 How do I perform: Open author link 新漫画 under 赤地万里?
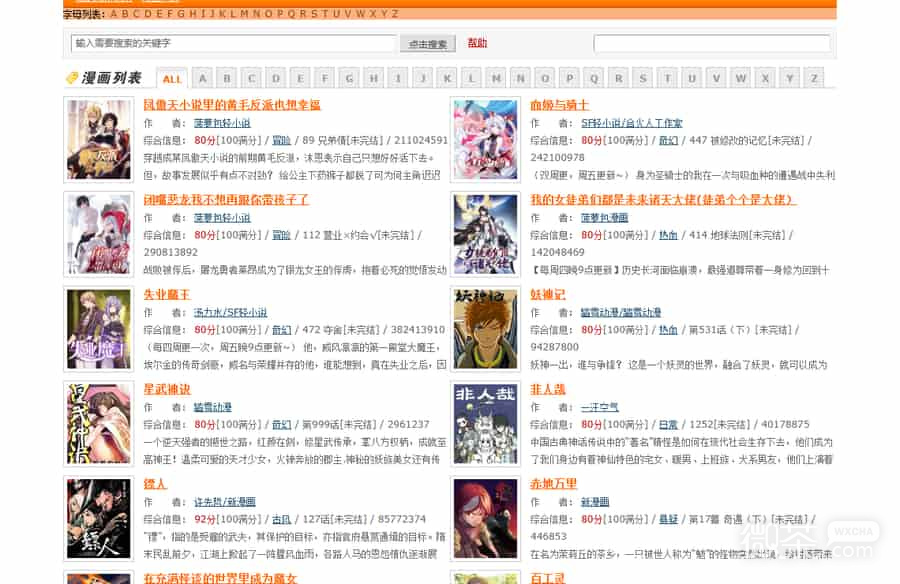coord(595,502)
